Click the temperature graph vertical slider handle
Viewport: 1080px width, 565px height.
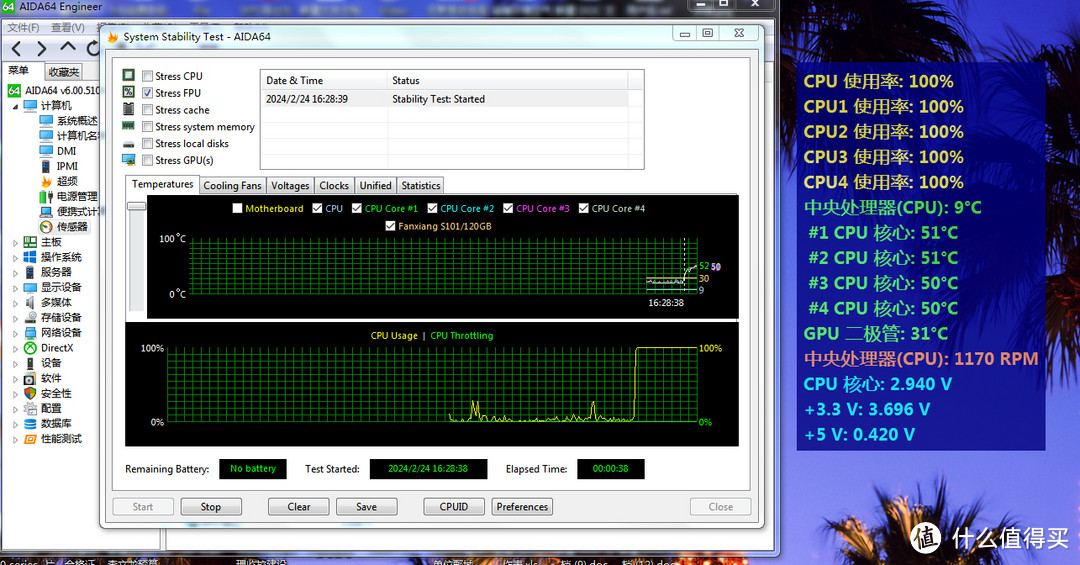tap(136, 206)
